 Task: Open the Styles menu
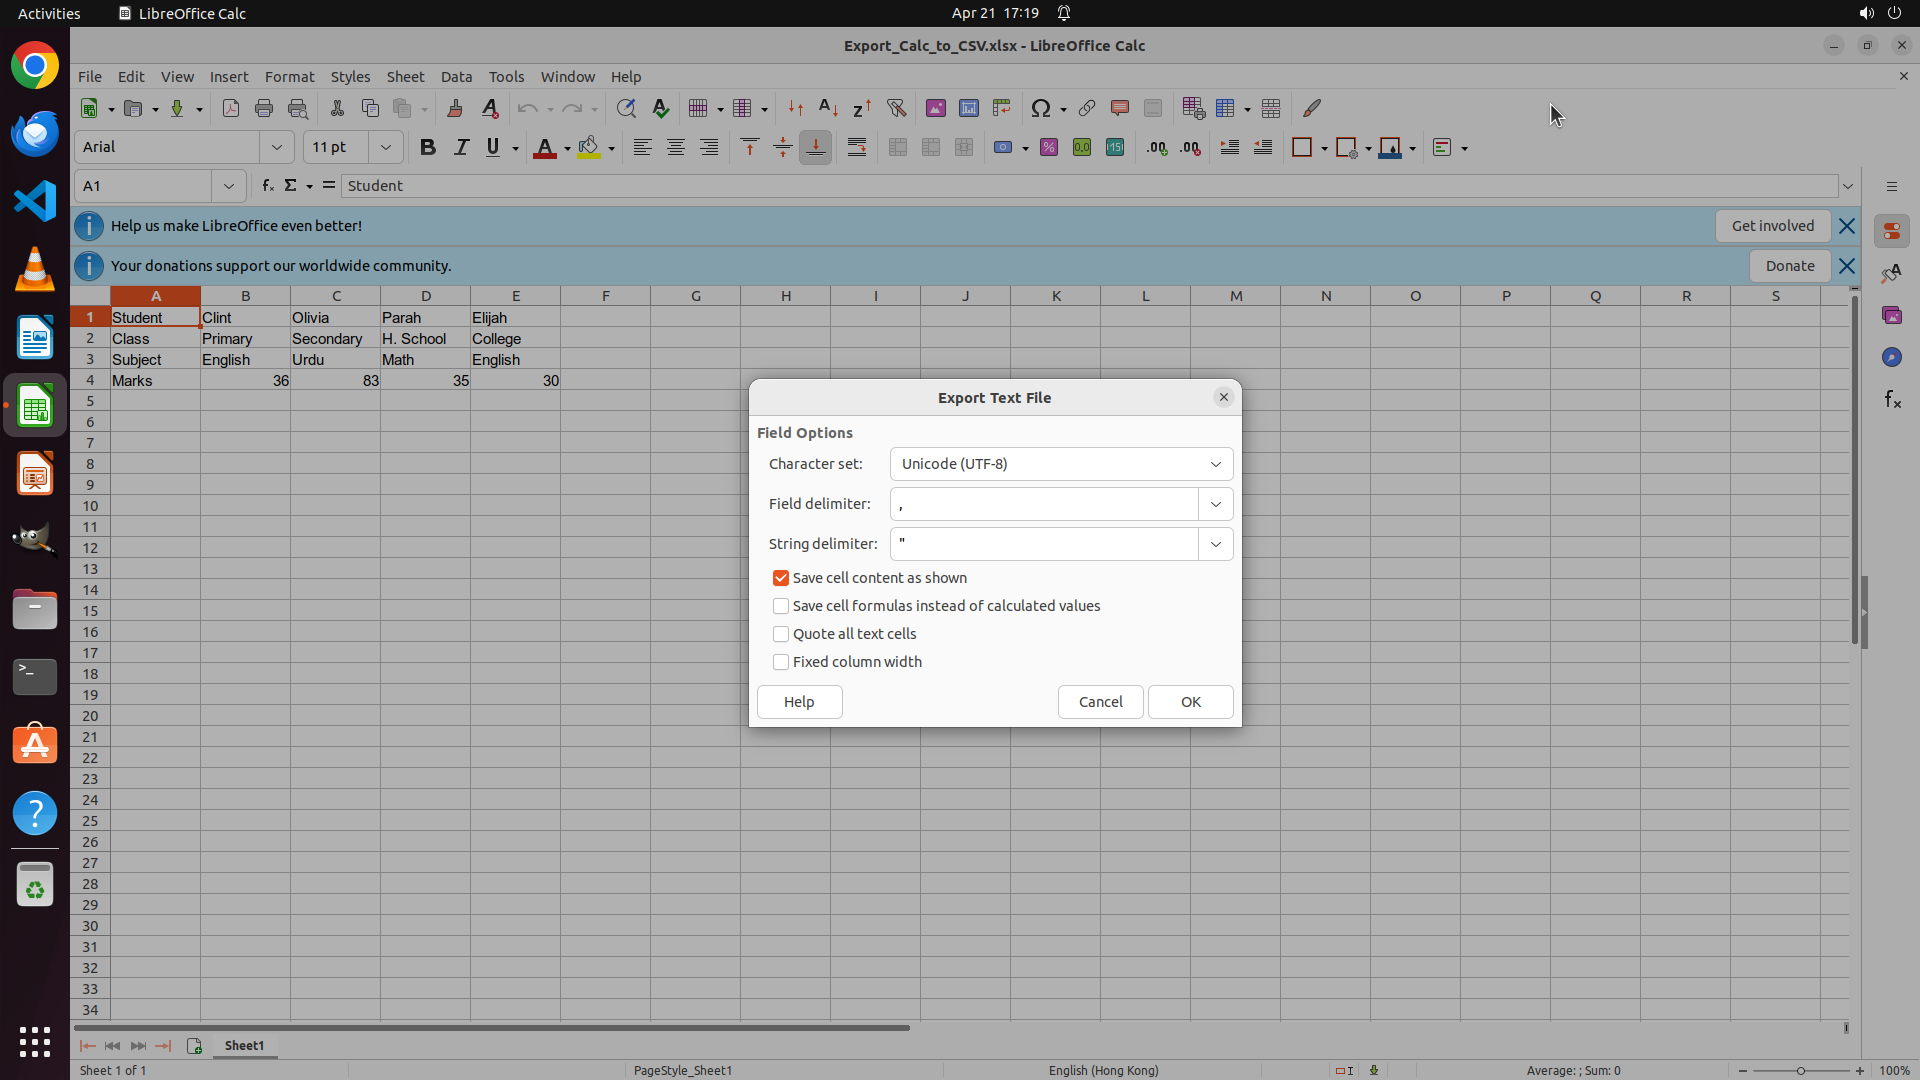350,77
